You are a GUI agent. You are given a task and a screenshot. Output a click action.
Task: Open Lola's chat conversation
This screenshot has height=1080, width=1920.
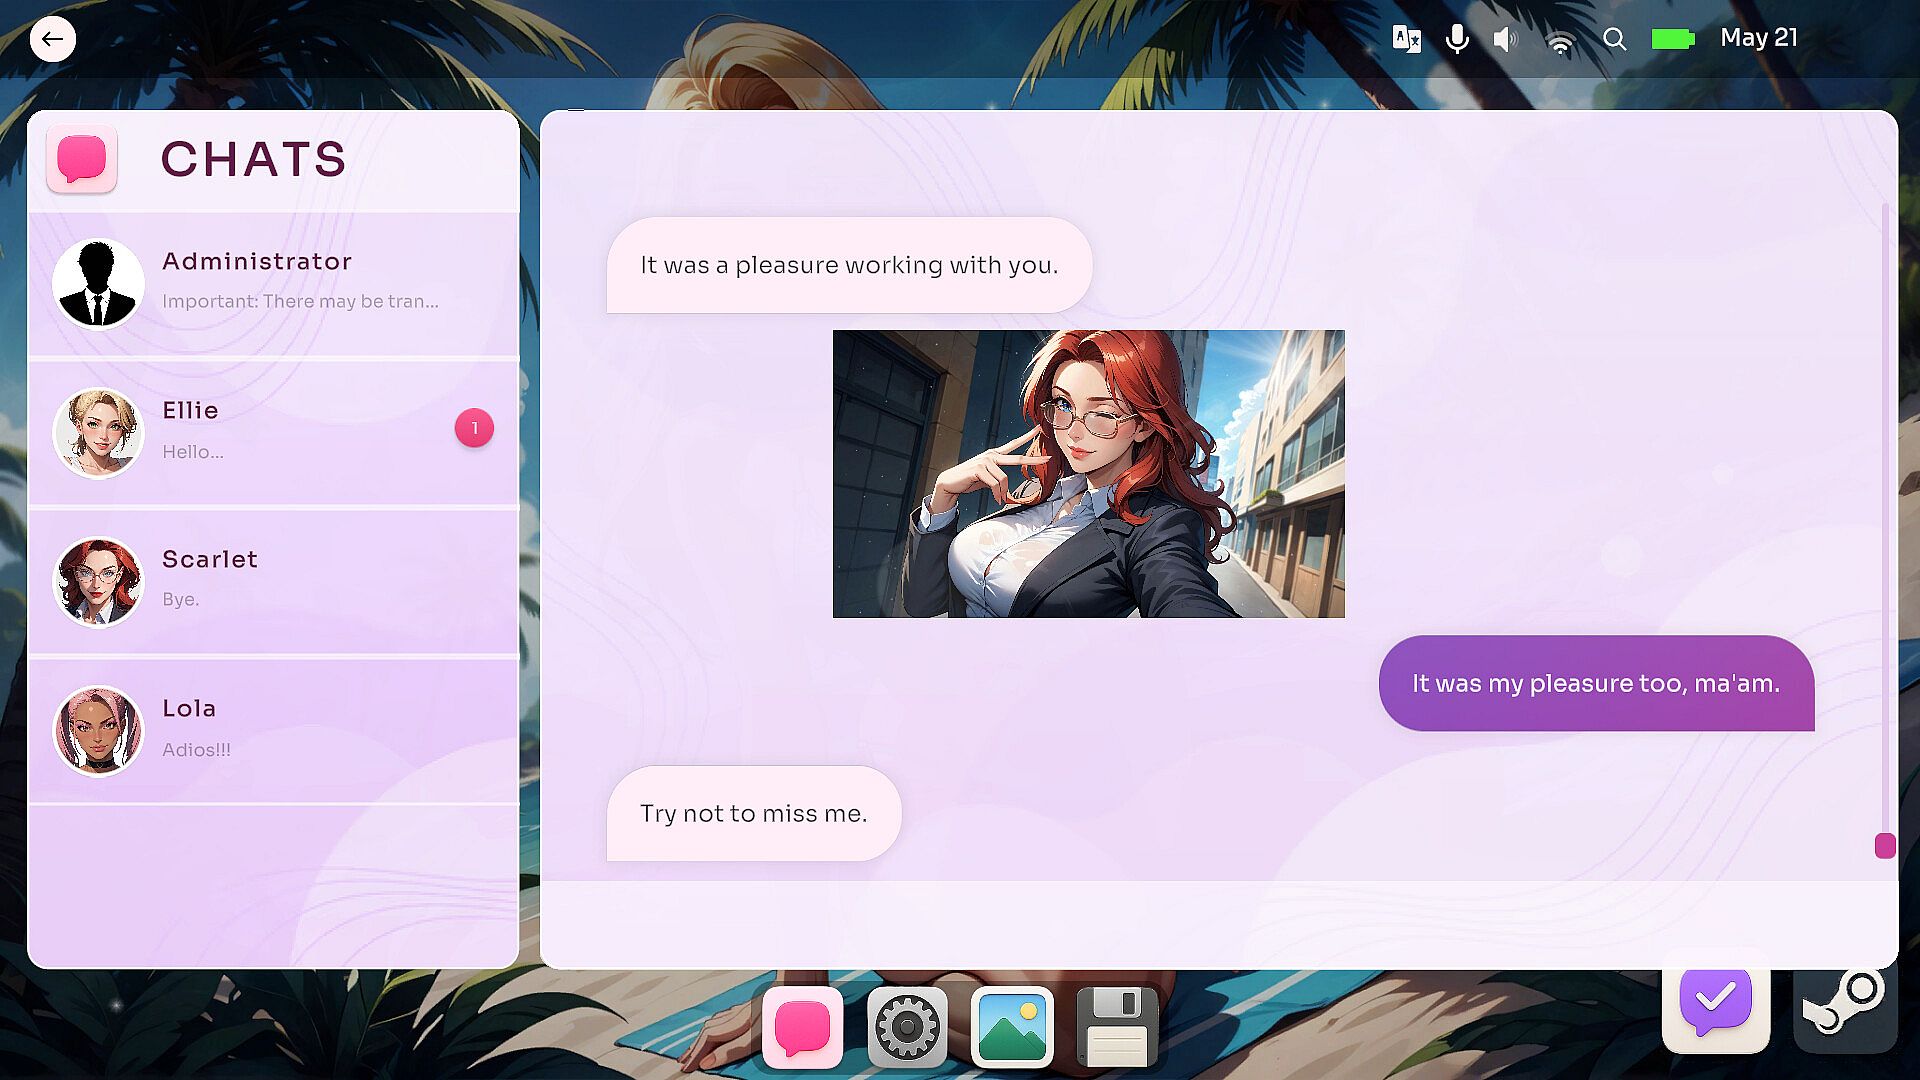[x=273, y=730]
